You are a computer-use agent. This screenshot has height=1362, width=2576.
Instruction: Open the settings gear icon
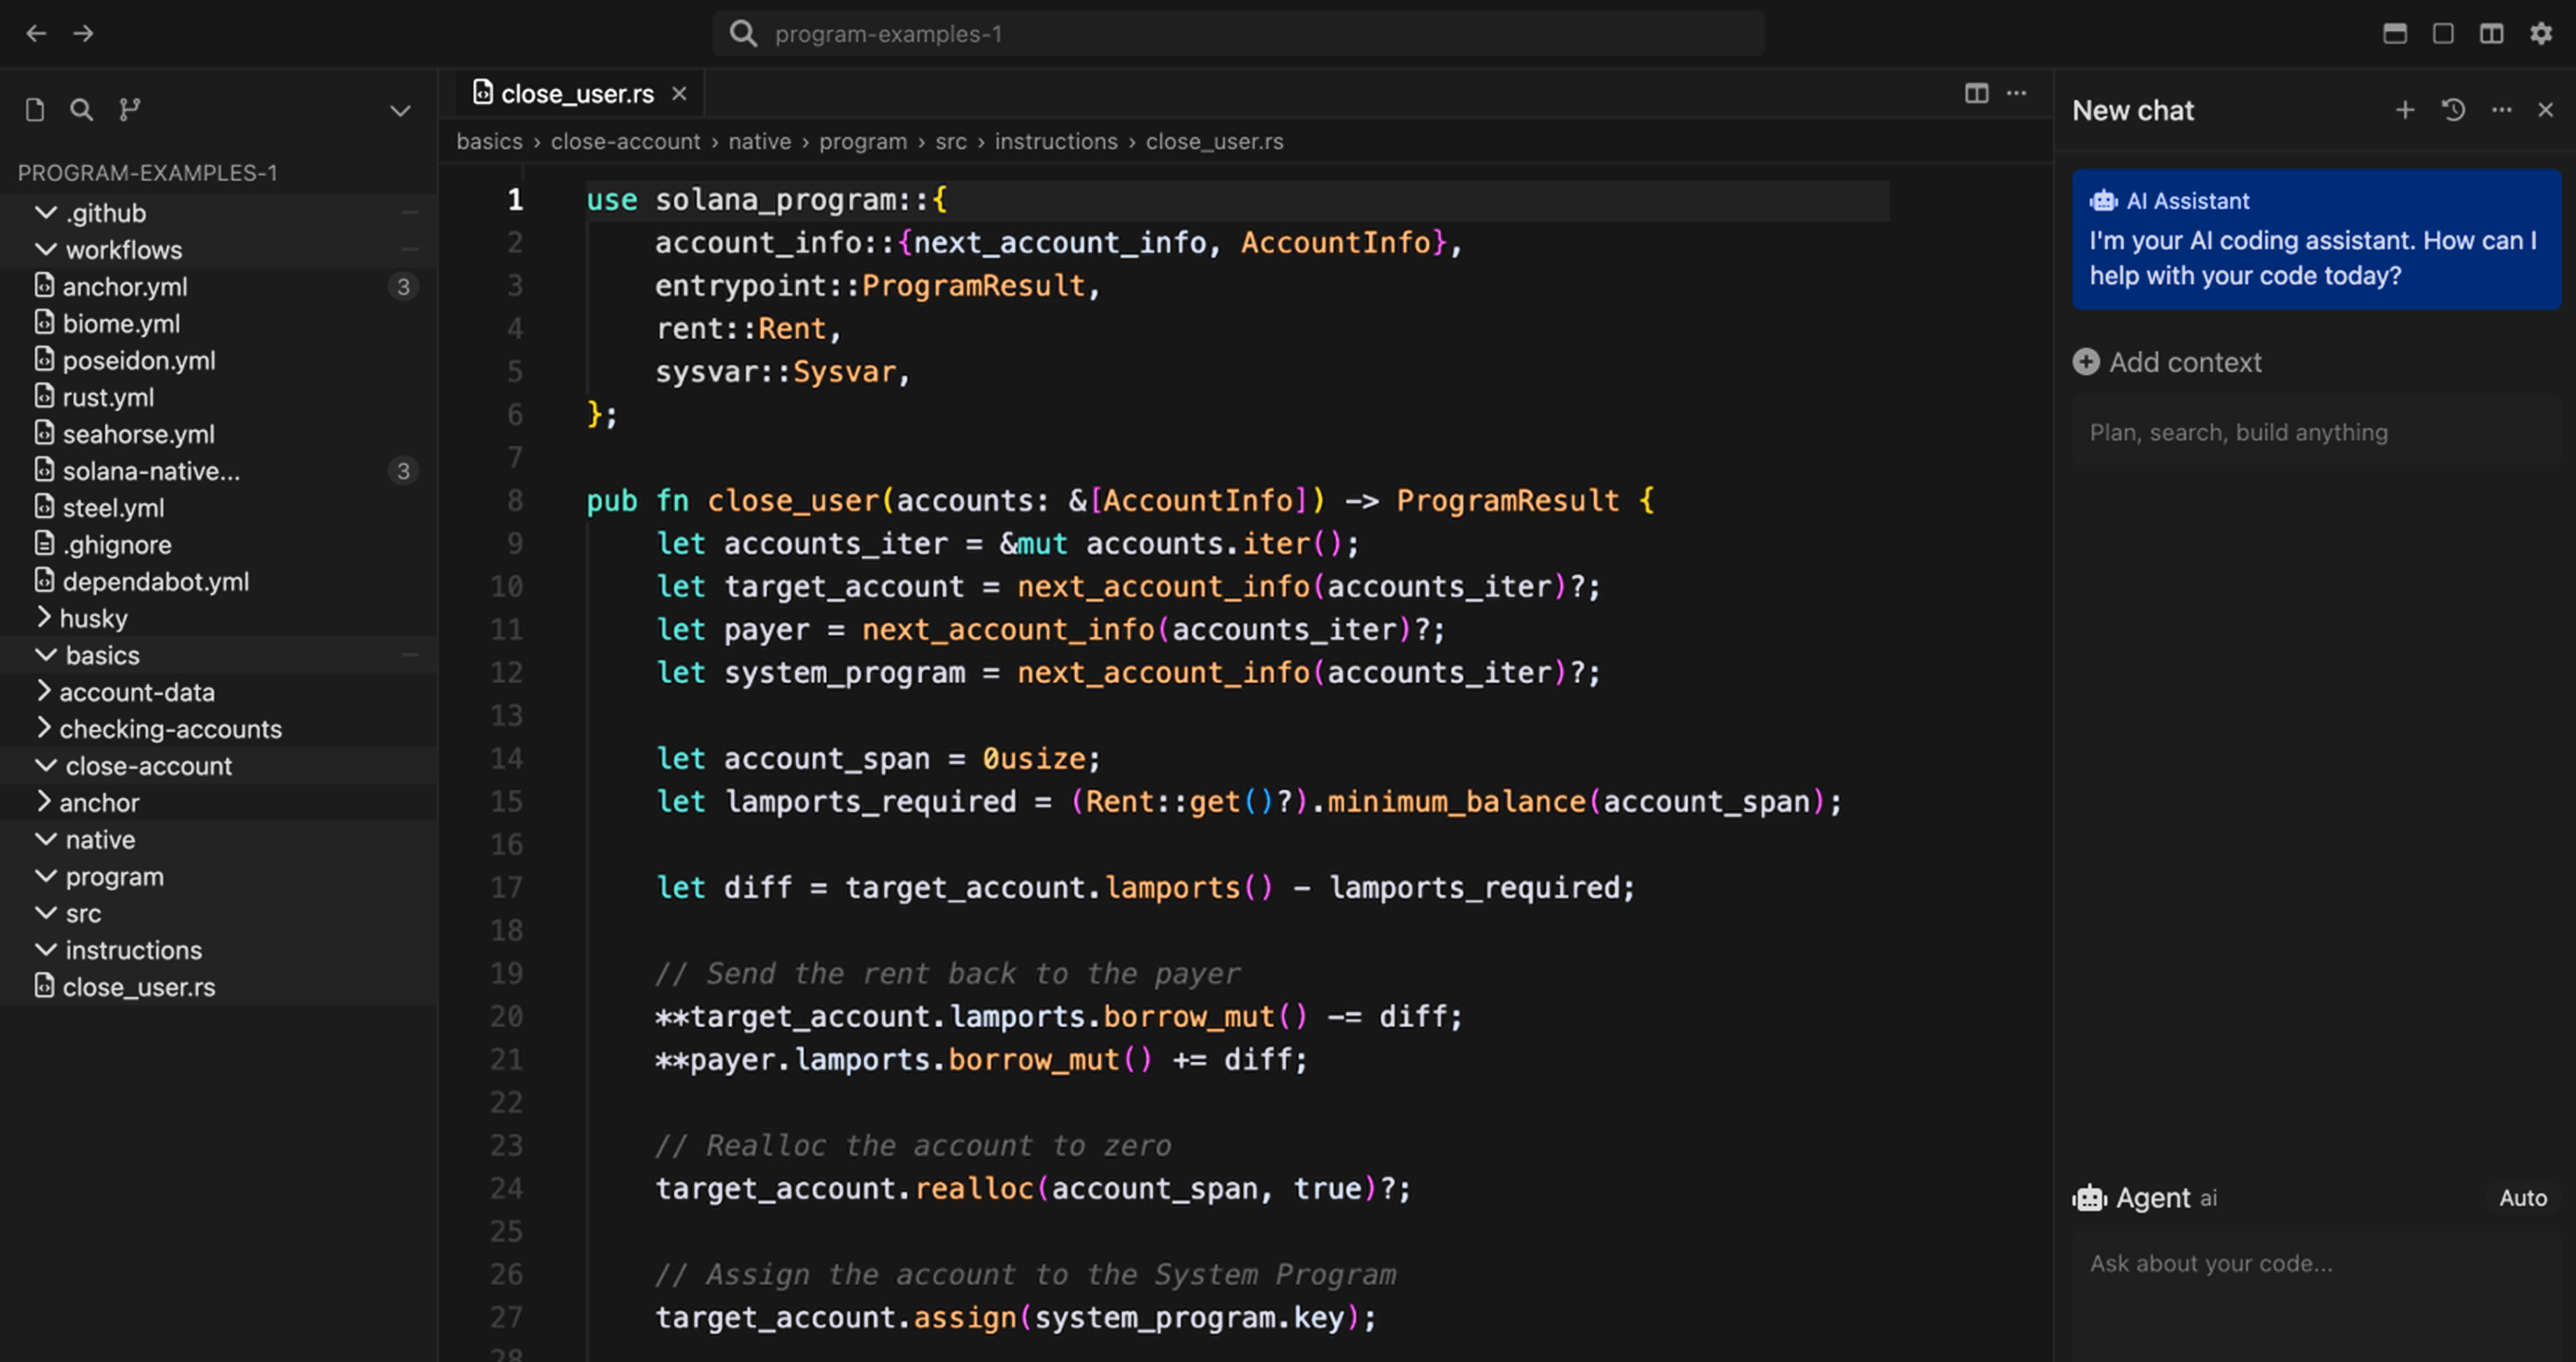2541,34
